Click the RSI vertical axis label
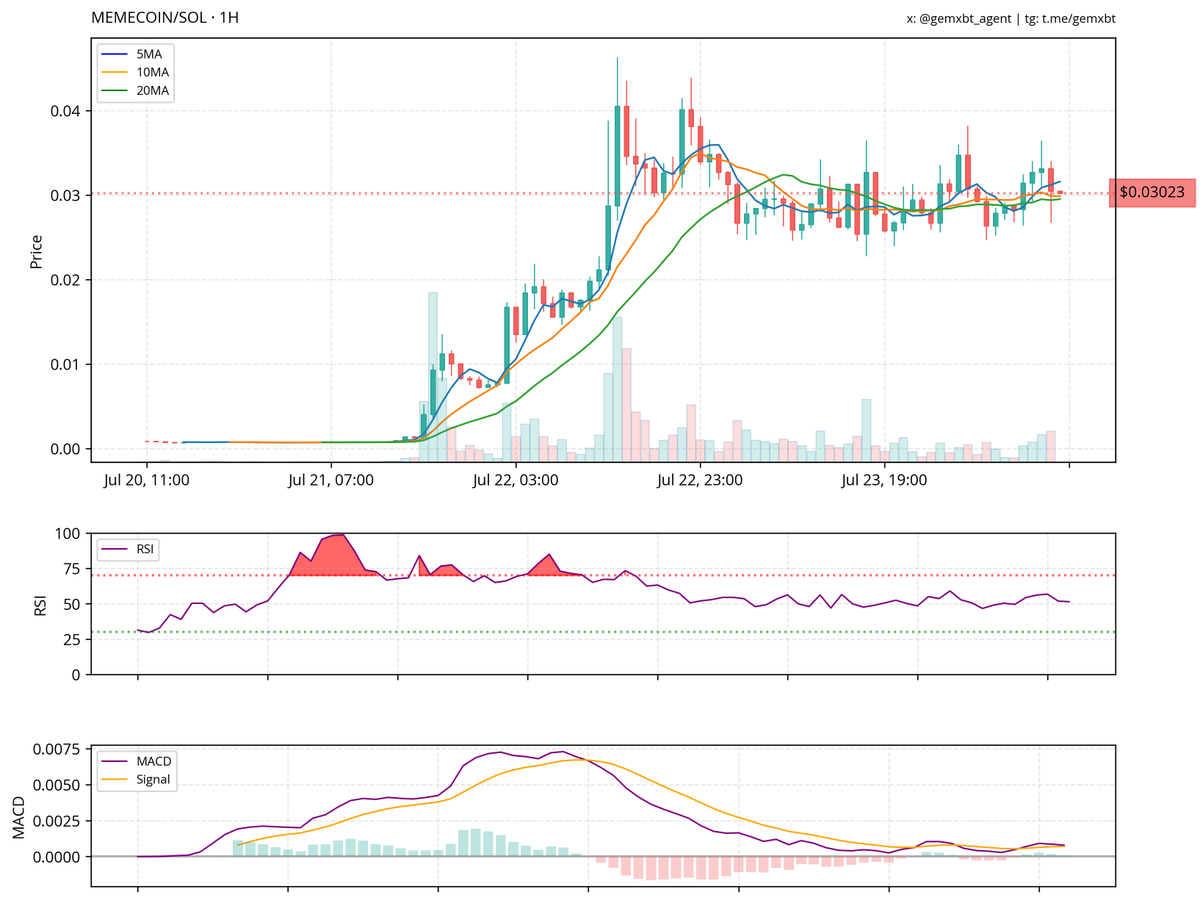Screen dimensions: 1200x903 point(41,604)
